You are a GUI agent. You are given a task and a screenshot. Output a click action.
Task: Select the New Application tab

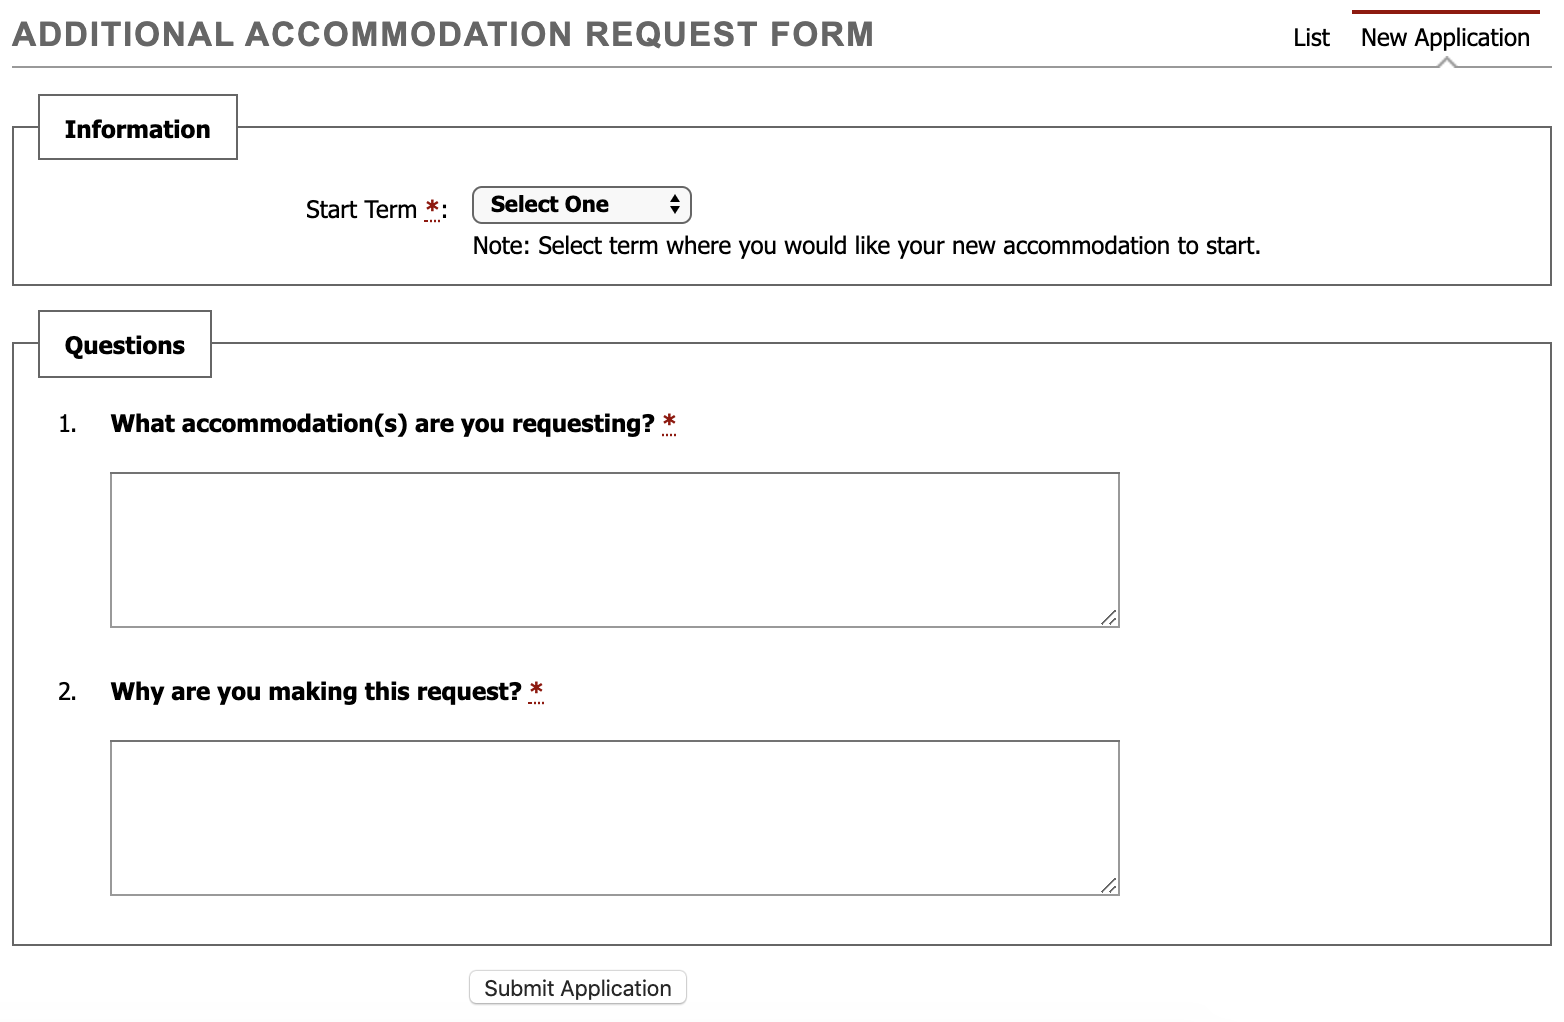pyautogui.click(x=1444, y=37)
